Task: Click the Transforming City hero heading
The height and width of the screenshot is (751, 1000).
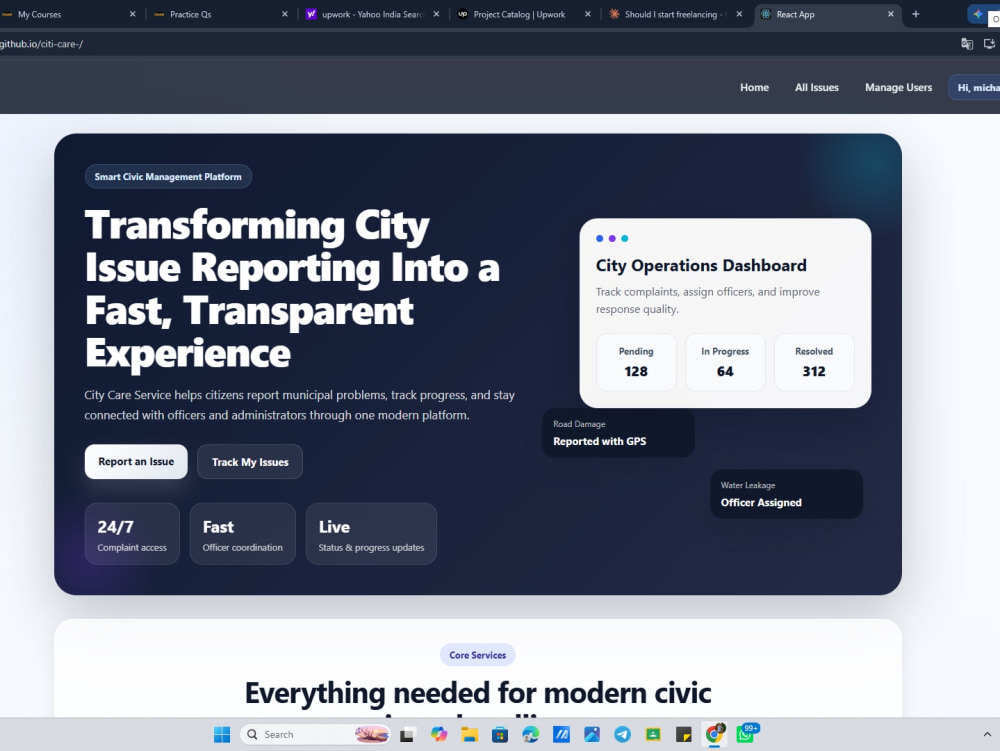Action: (292, 289)
